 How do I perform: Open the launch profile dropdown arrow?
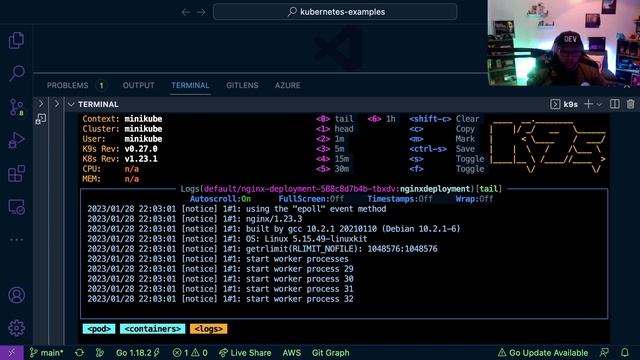599,104
